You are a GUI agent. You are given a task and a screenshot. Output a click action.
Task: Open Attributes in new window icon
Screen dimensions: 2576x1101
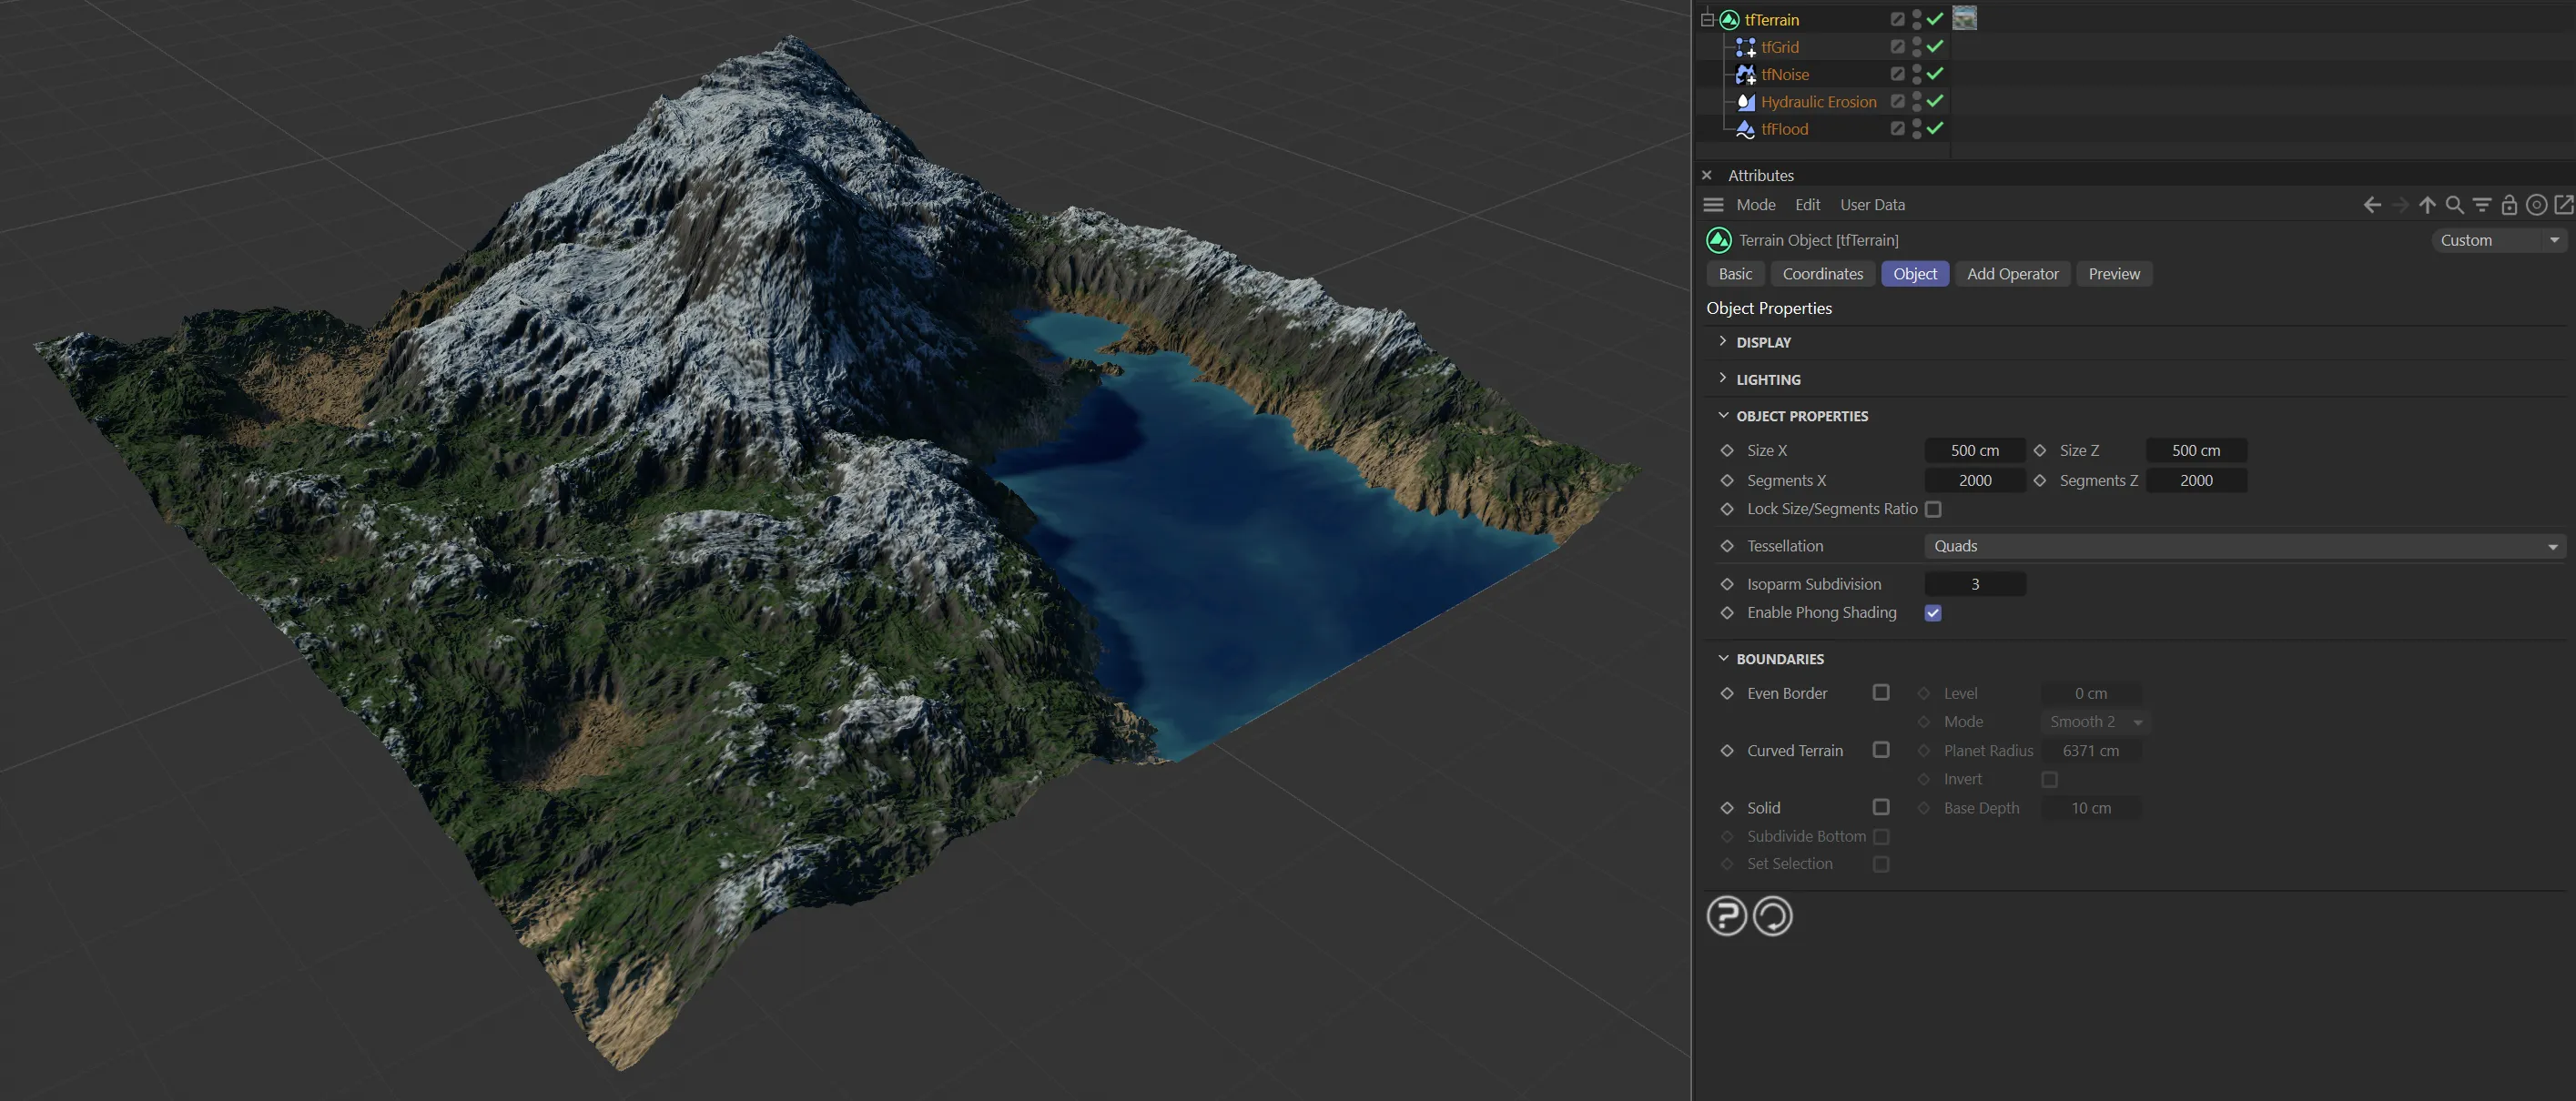[2564, 205]
